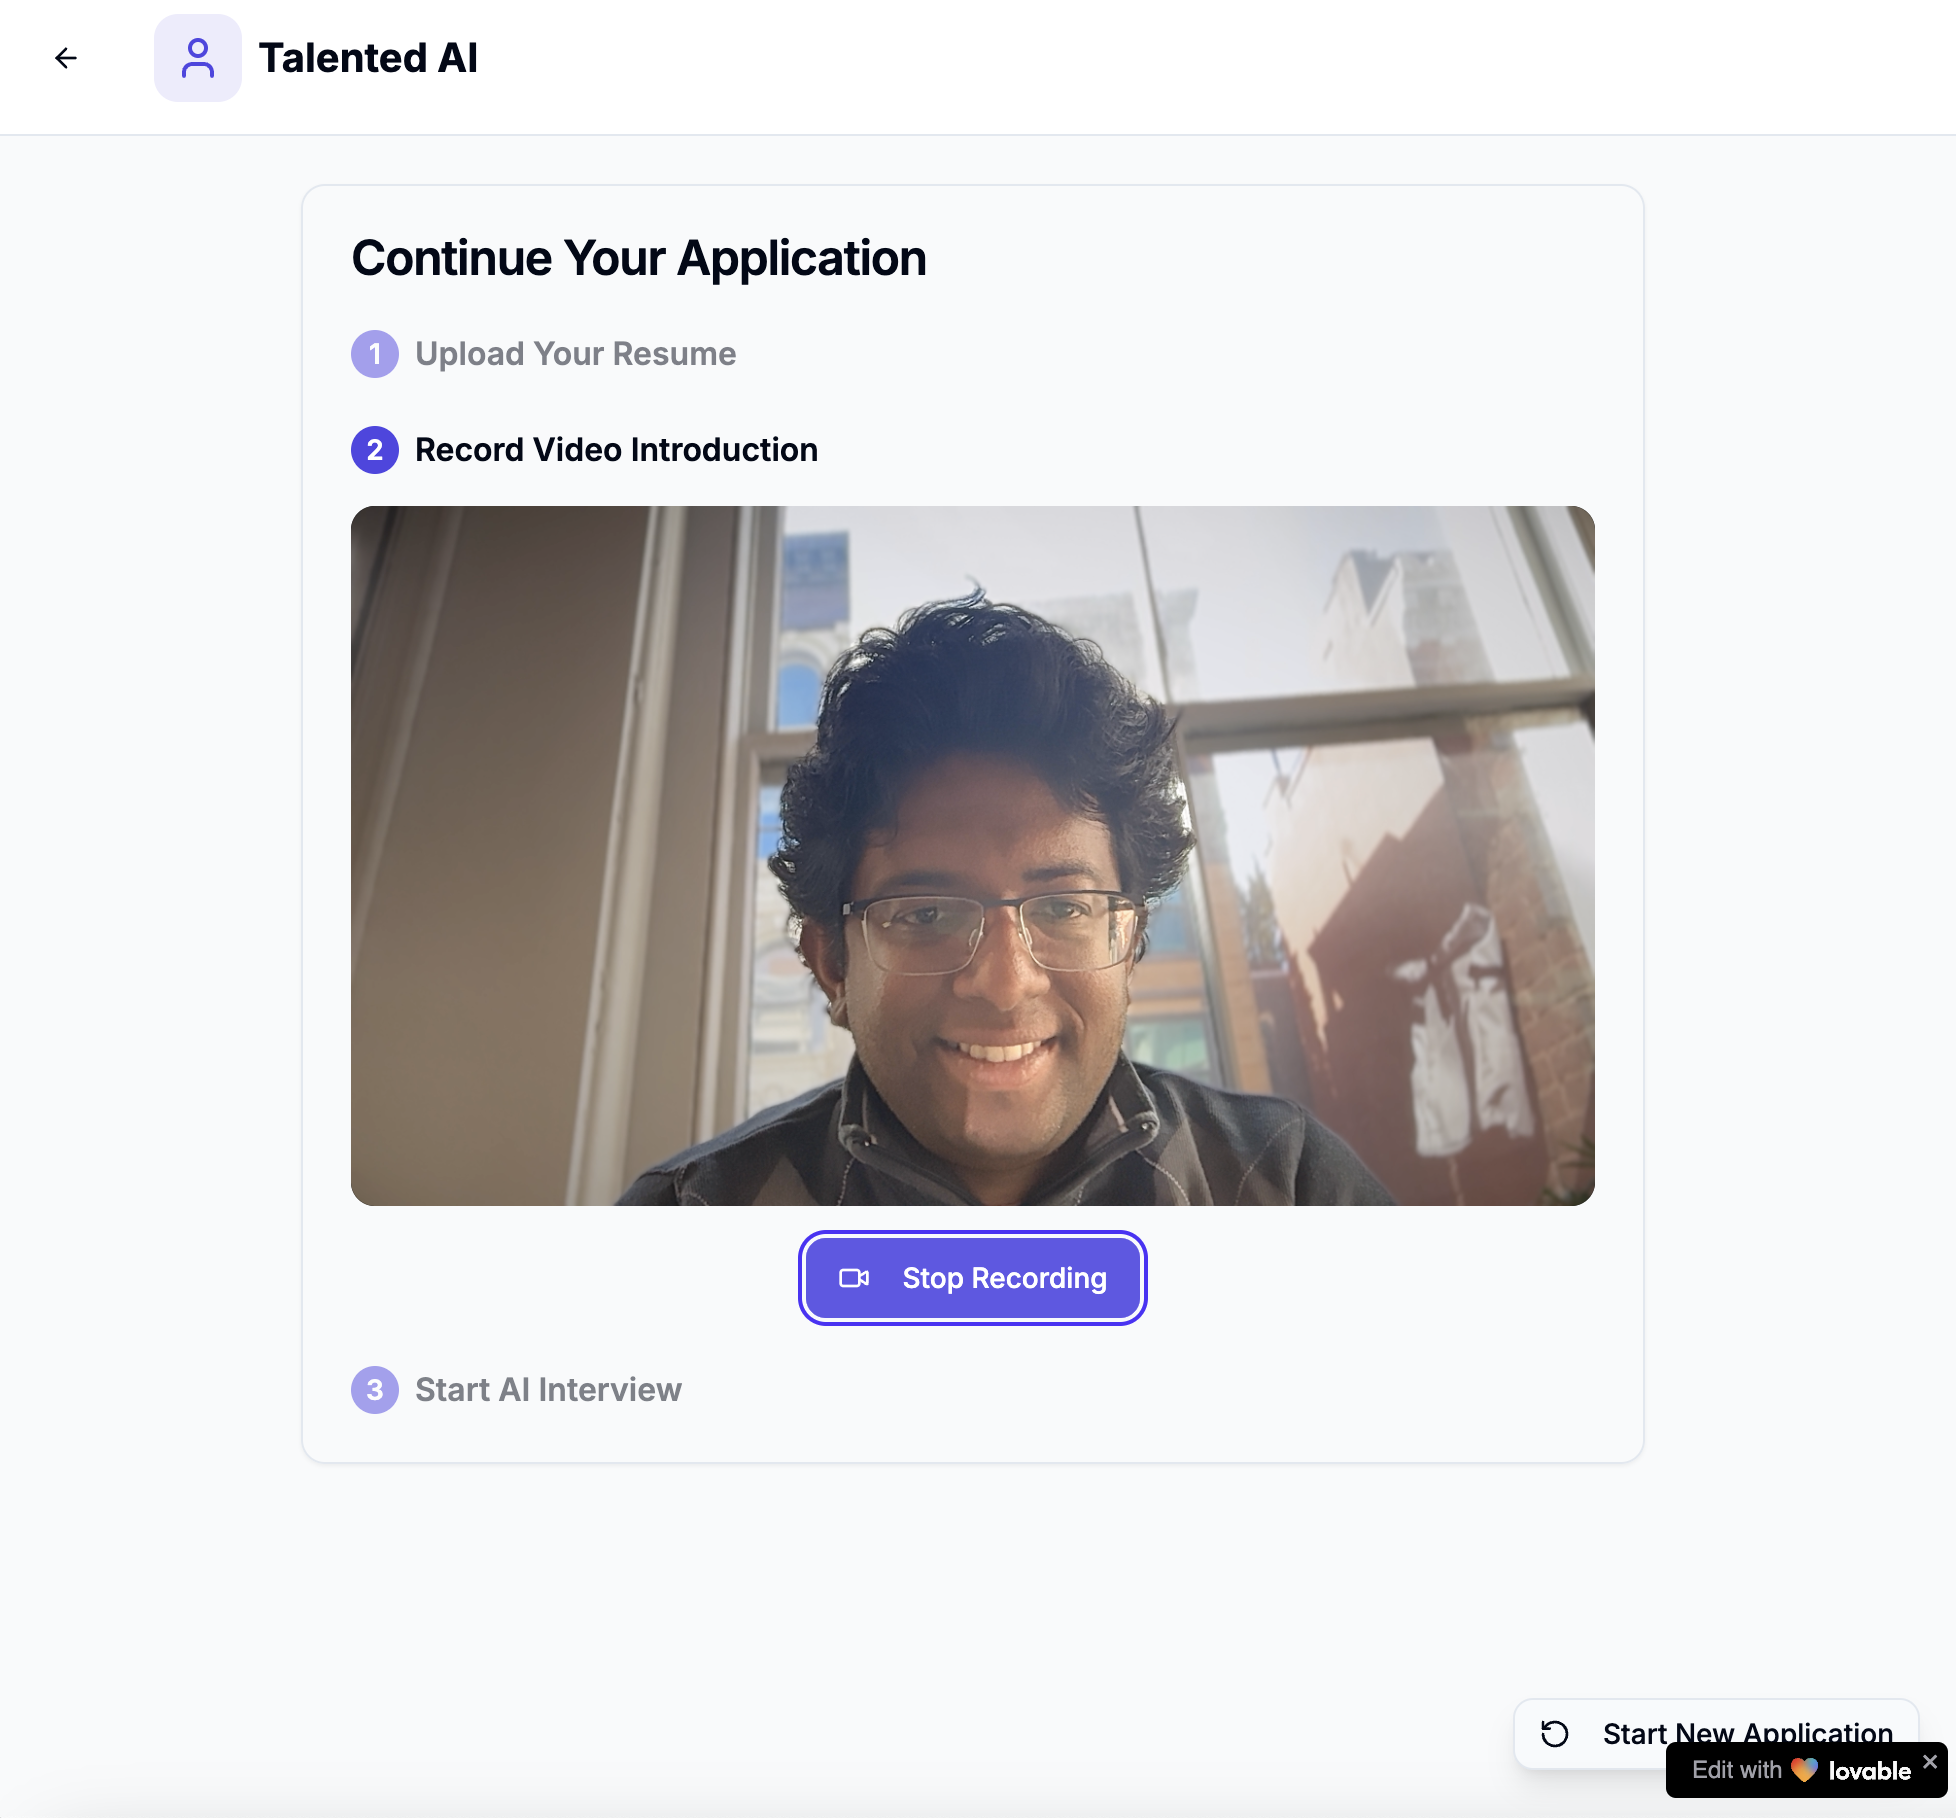
Task: Open the Upload Your Resume step
Action: click(575, 354)
